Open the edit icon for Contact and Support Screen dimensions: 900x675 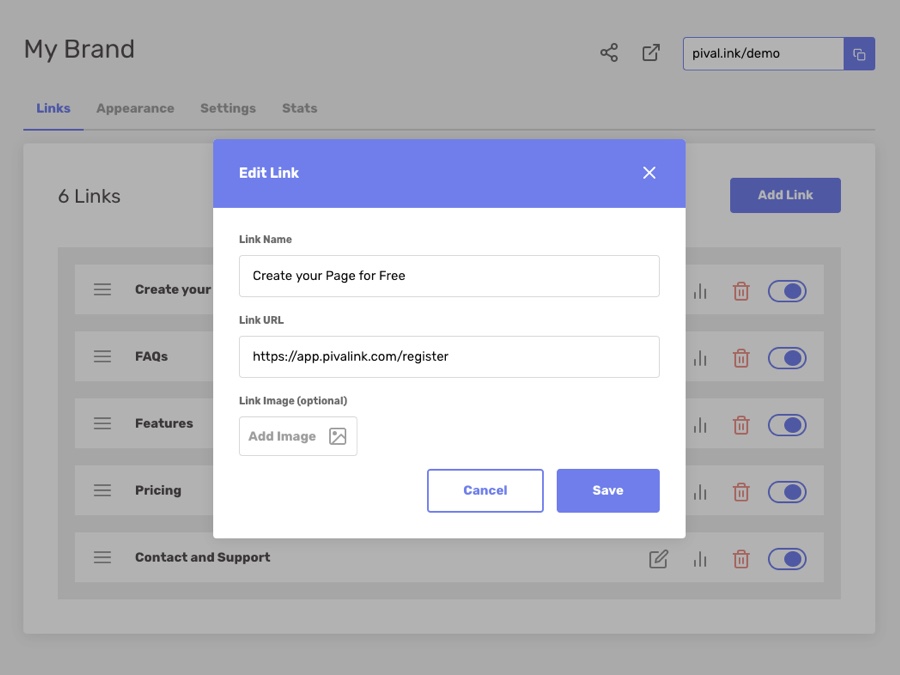(658, 559)
